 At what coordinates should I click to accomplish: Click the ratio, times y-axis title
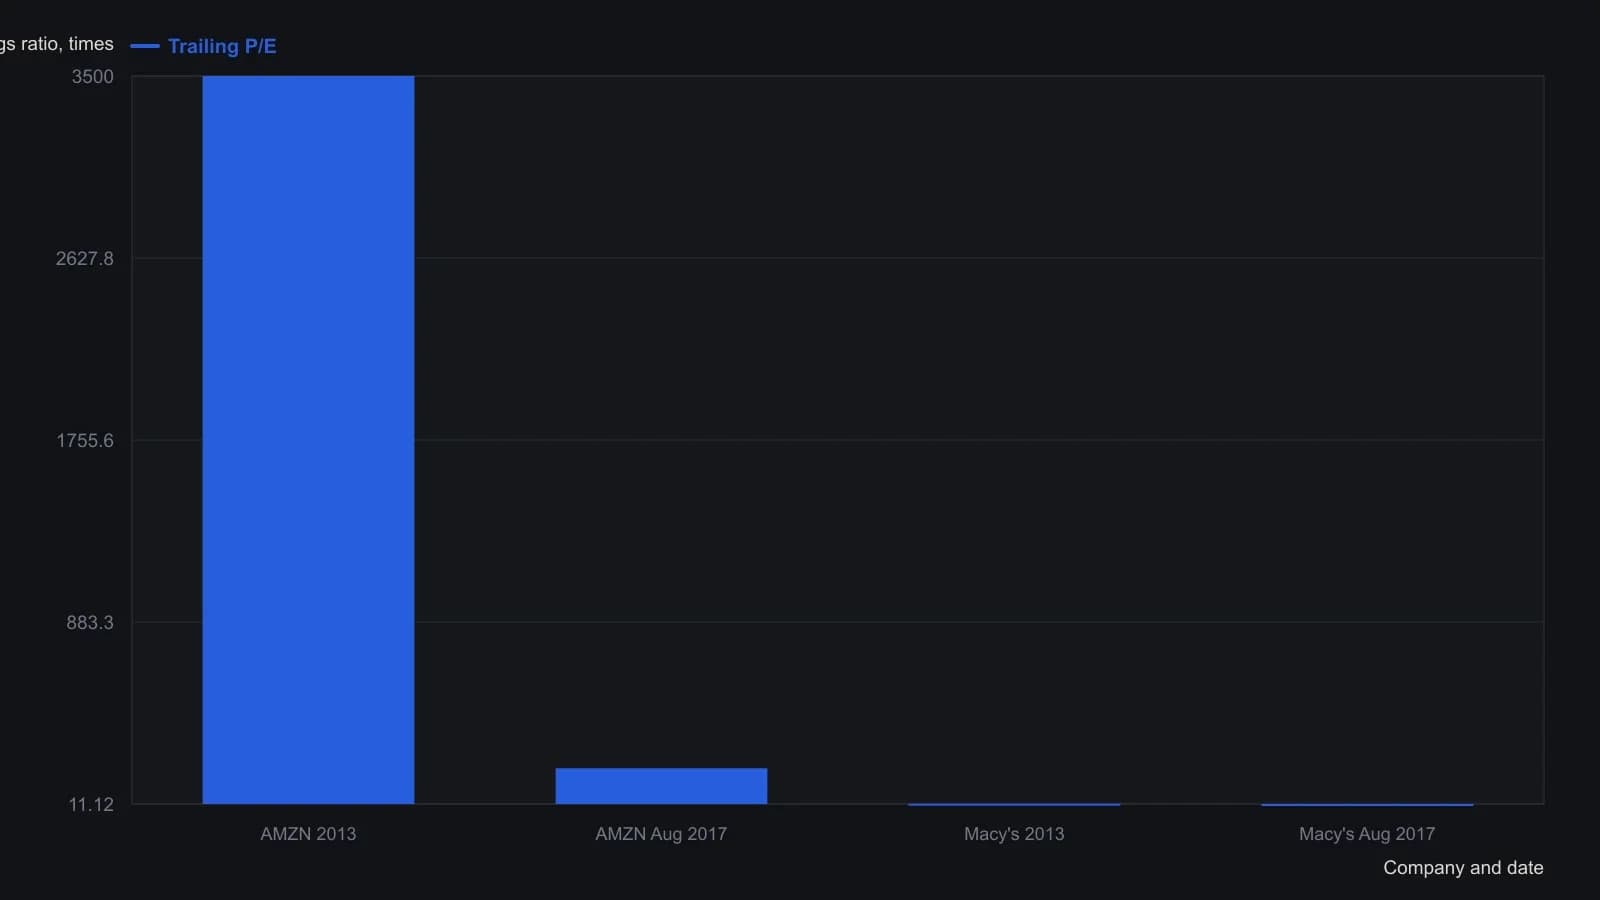57,44
